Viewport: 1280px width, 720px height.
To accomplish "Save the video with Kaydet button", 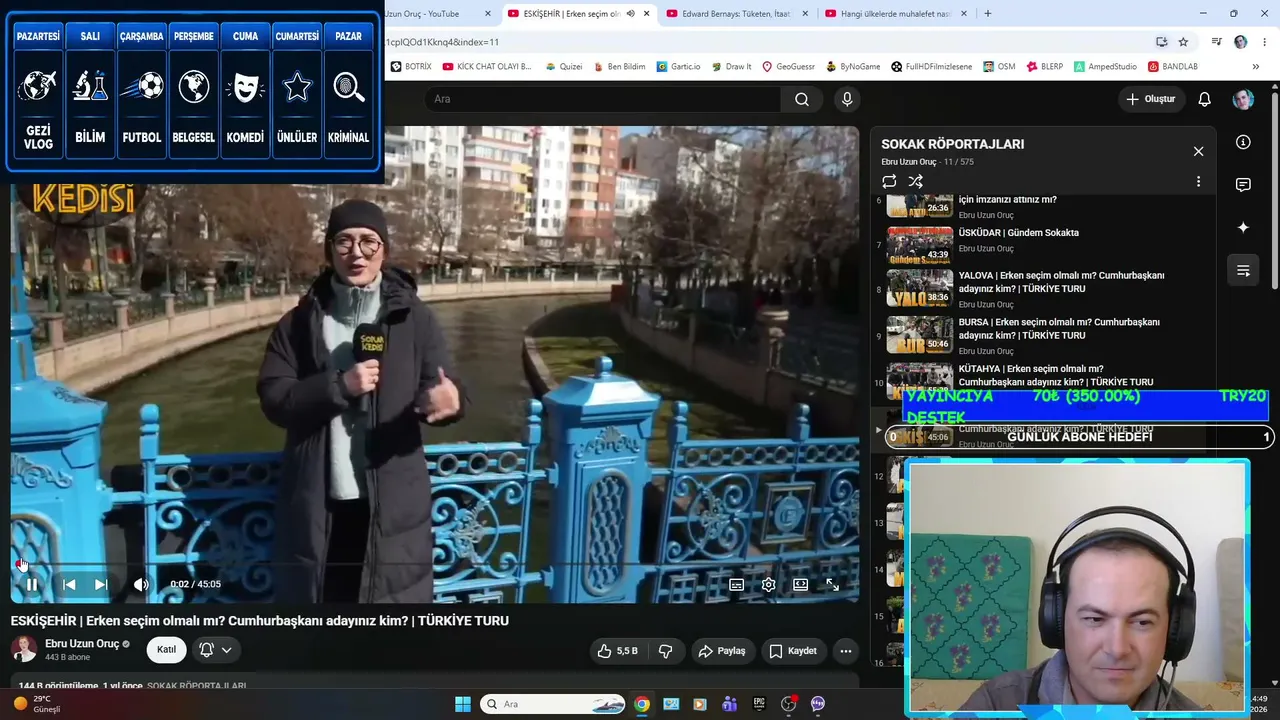I will (x=793, y=651).
